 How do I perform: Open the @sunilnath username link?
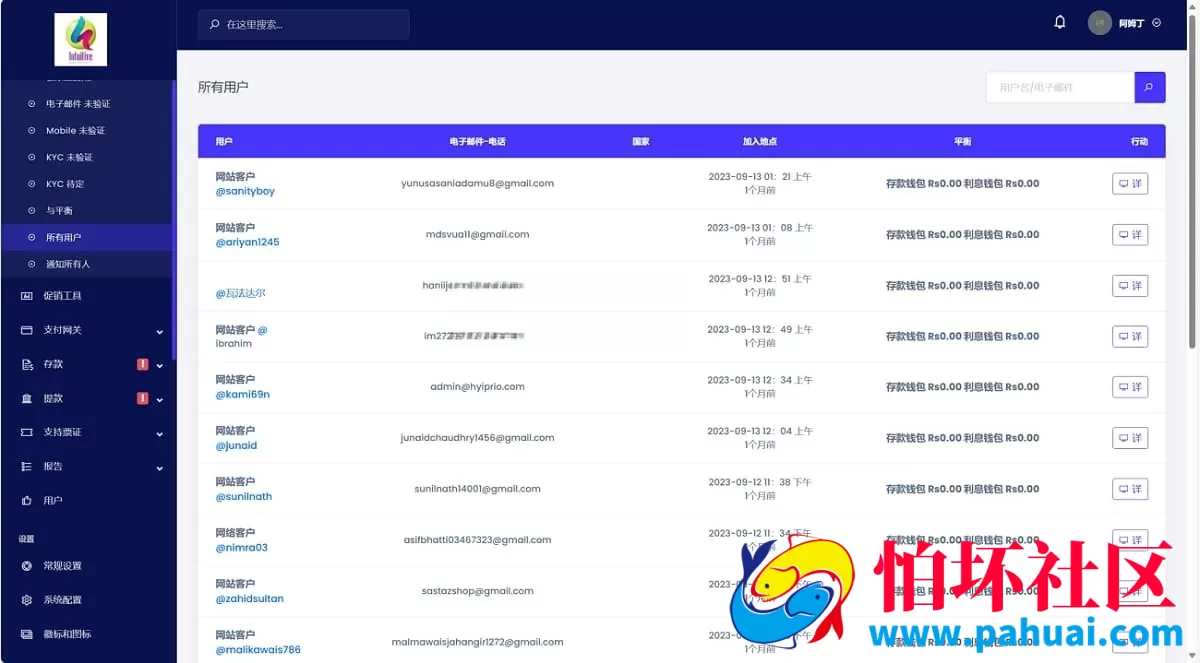tap(244, 496)
